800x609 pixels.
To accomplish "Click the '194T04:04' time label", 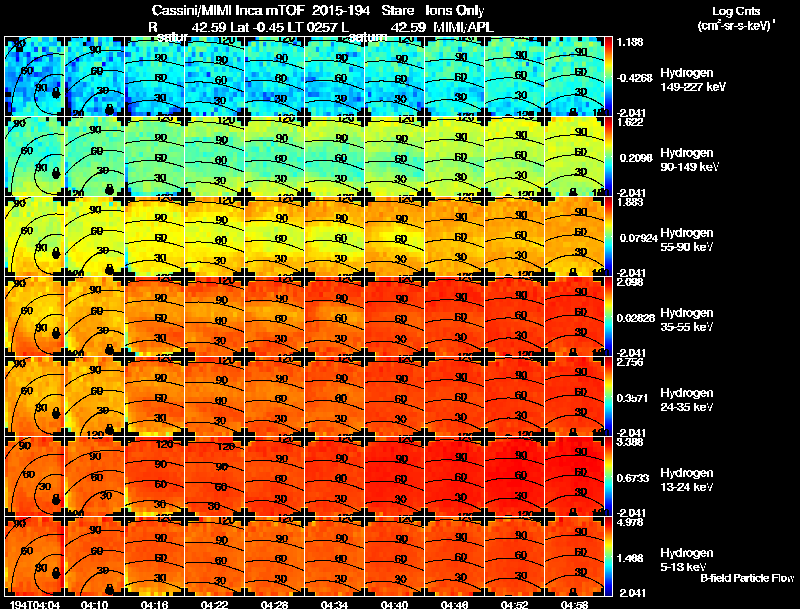I will pos(35,605).
